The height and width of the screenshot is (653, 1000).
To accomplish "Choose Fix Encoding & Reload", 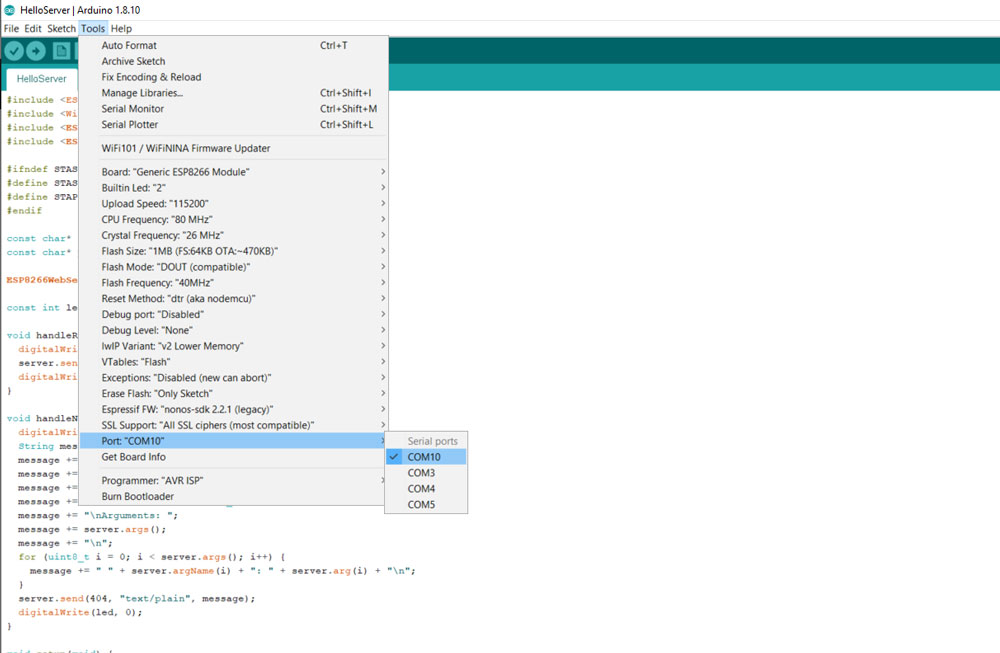I will pos(233,77).
